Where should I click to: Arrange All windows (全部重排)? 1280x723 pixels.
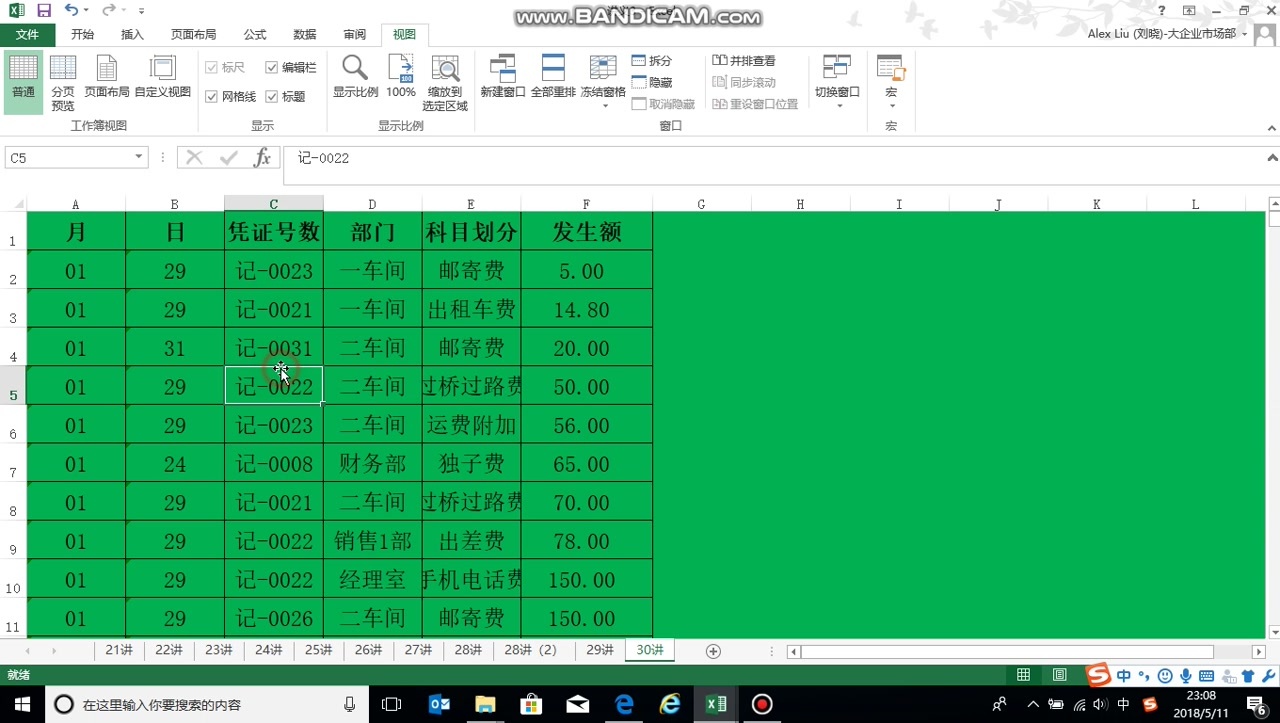point(553,77)
